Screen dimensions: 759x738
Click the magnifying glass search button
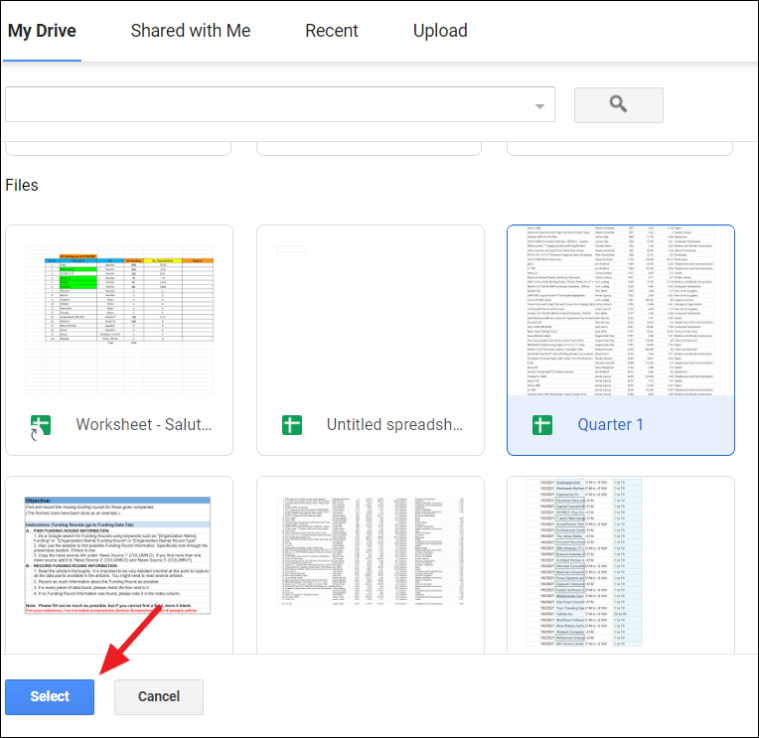(618, 105)
